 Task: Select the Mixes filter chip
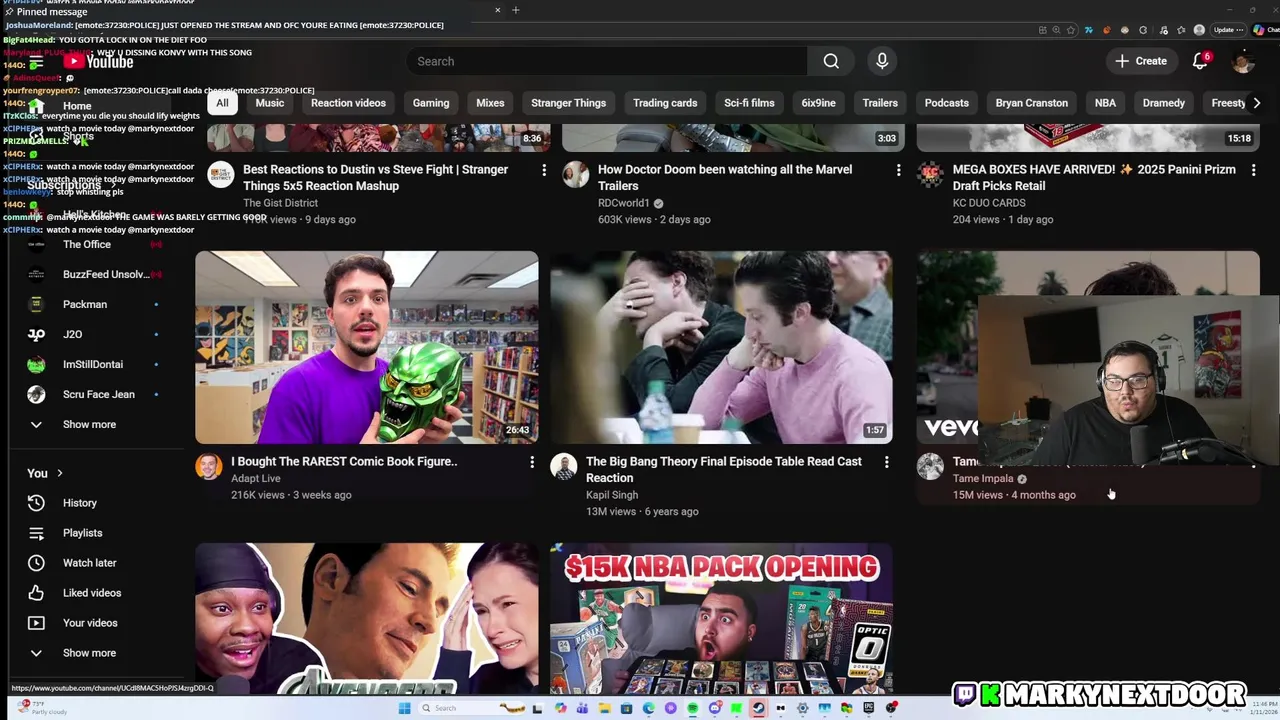coord(490,103)
